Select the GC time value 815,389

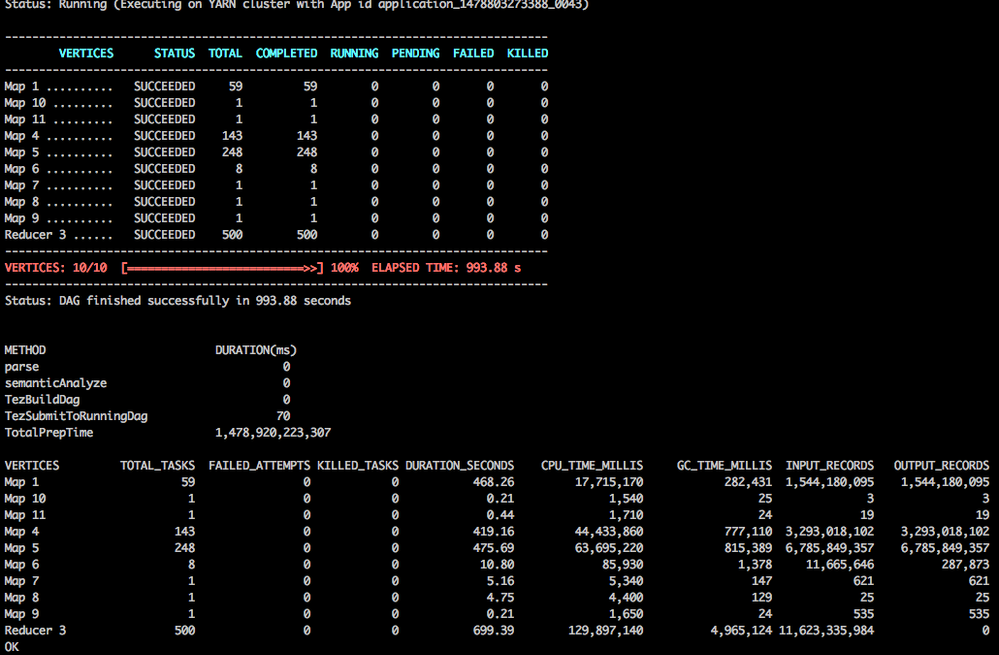pos(748,548)
